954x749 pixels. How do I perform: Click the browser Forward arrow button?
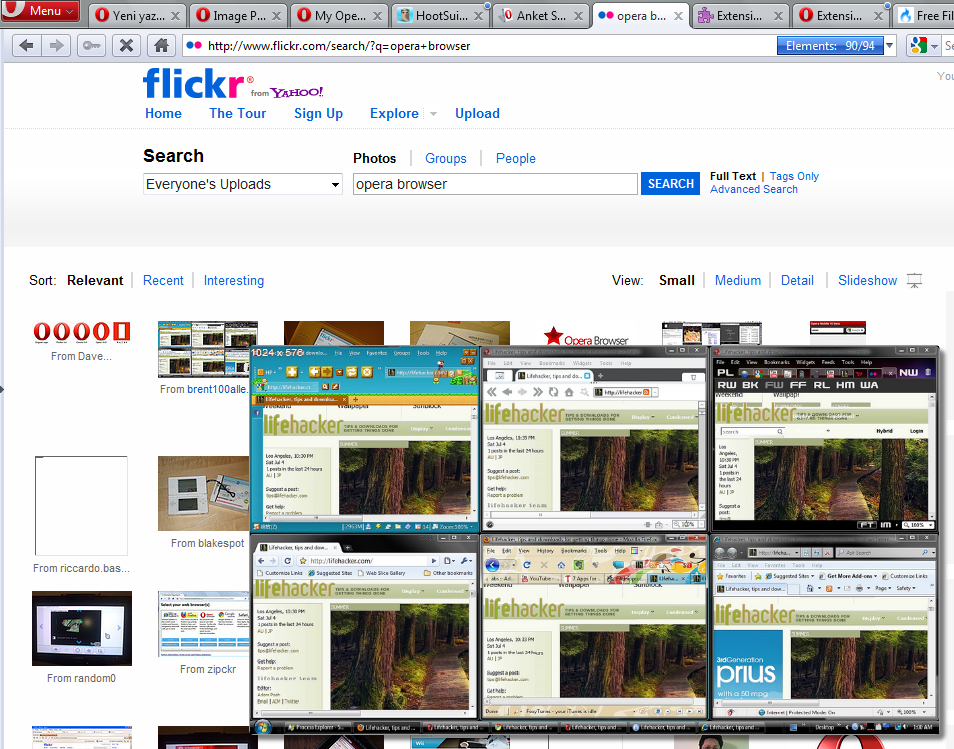[57, 46]
